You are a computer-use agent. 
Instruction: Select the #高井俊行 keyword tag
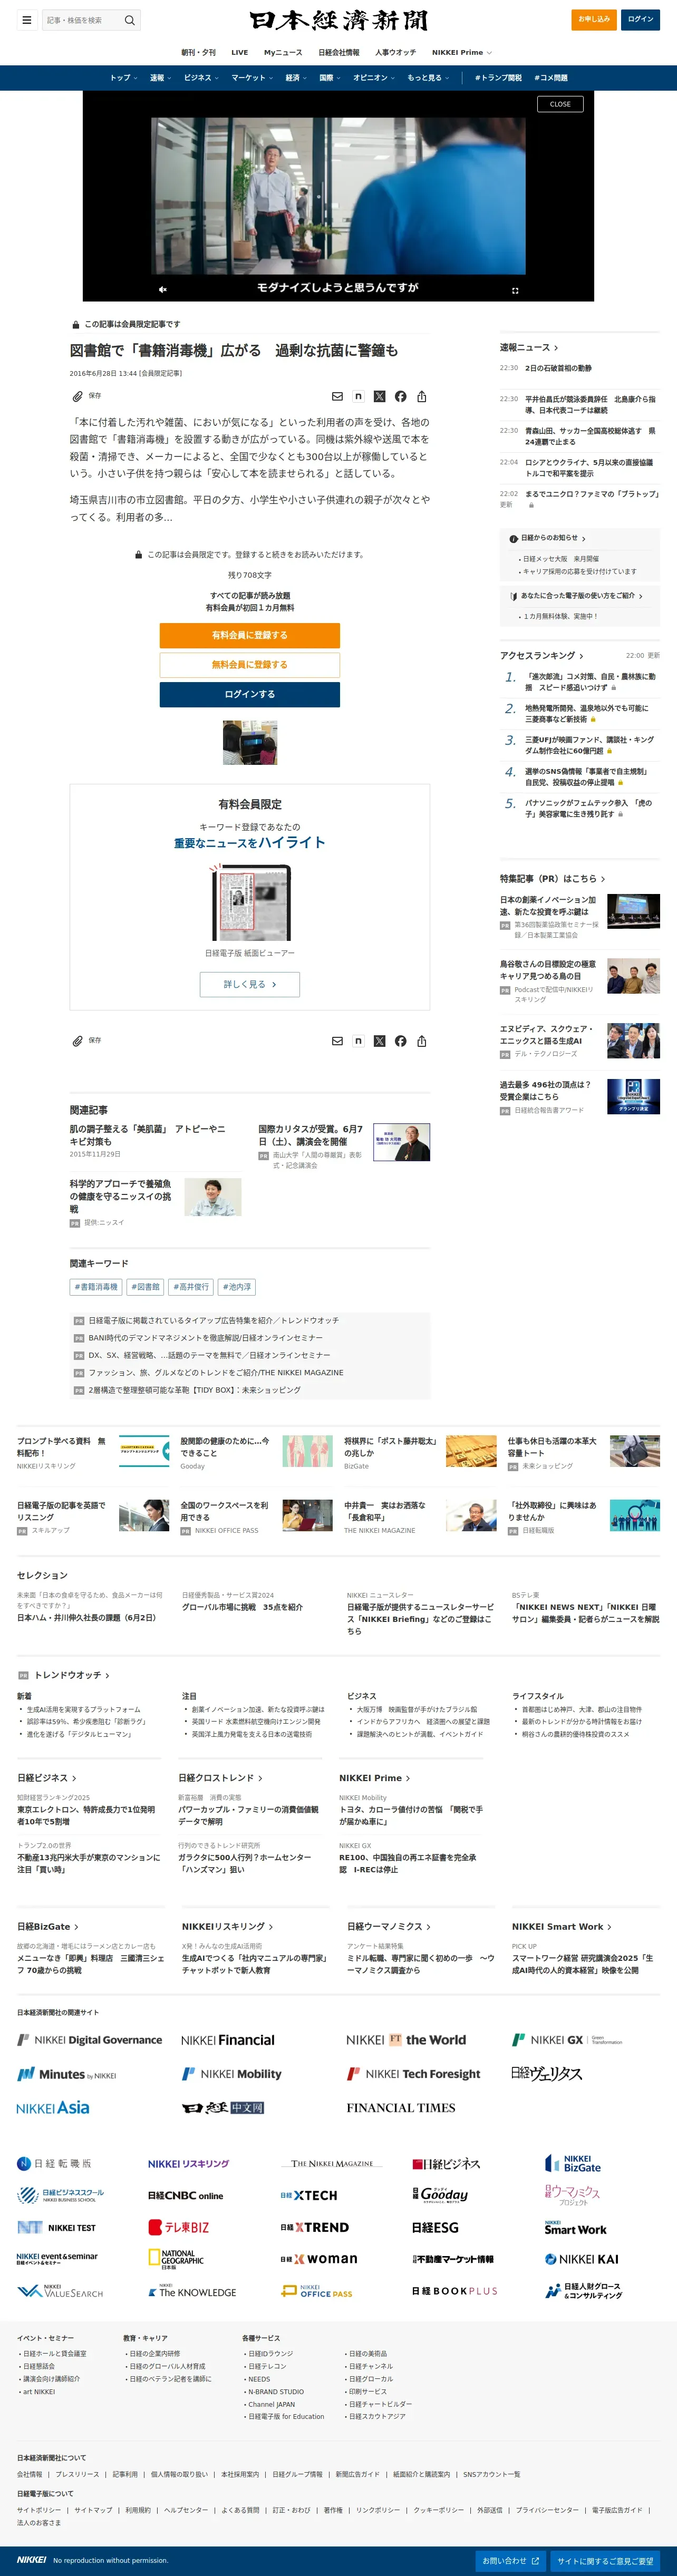click(x=191, y=1287)
